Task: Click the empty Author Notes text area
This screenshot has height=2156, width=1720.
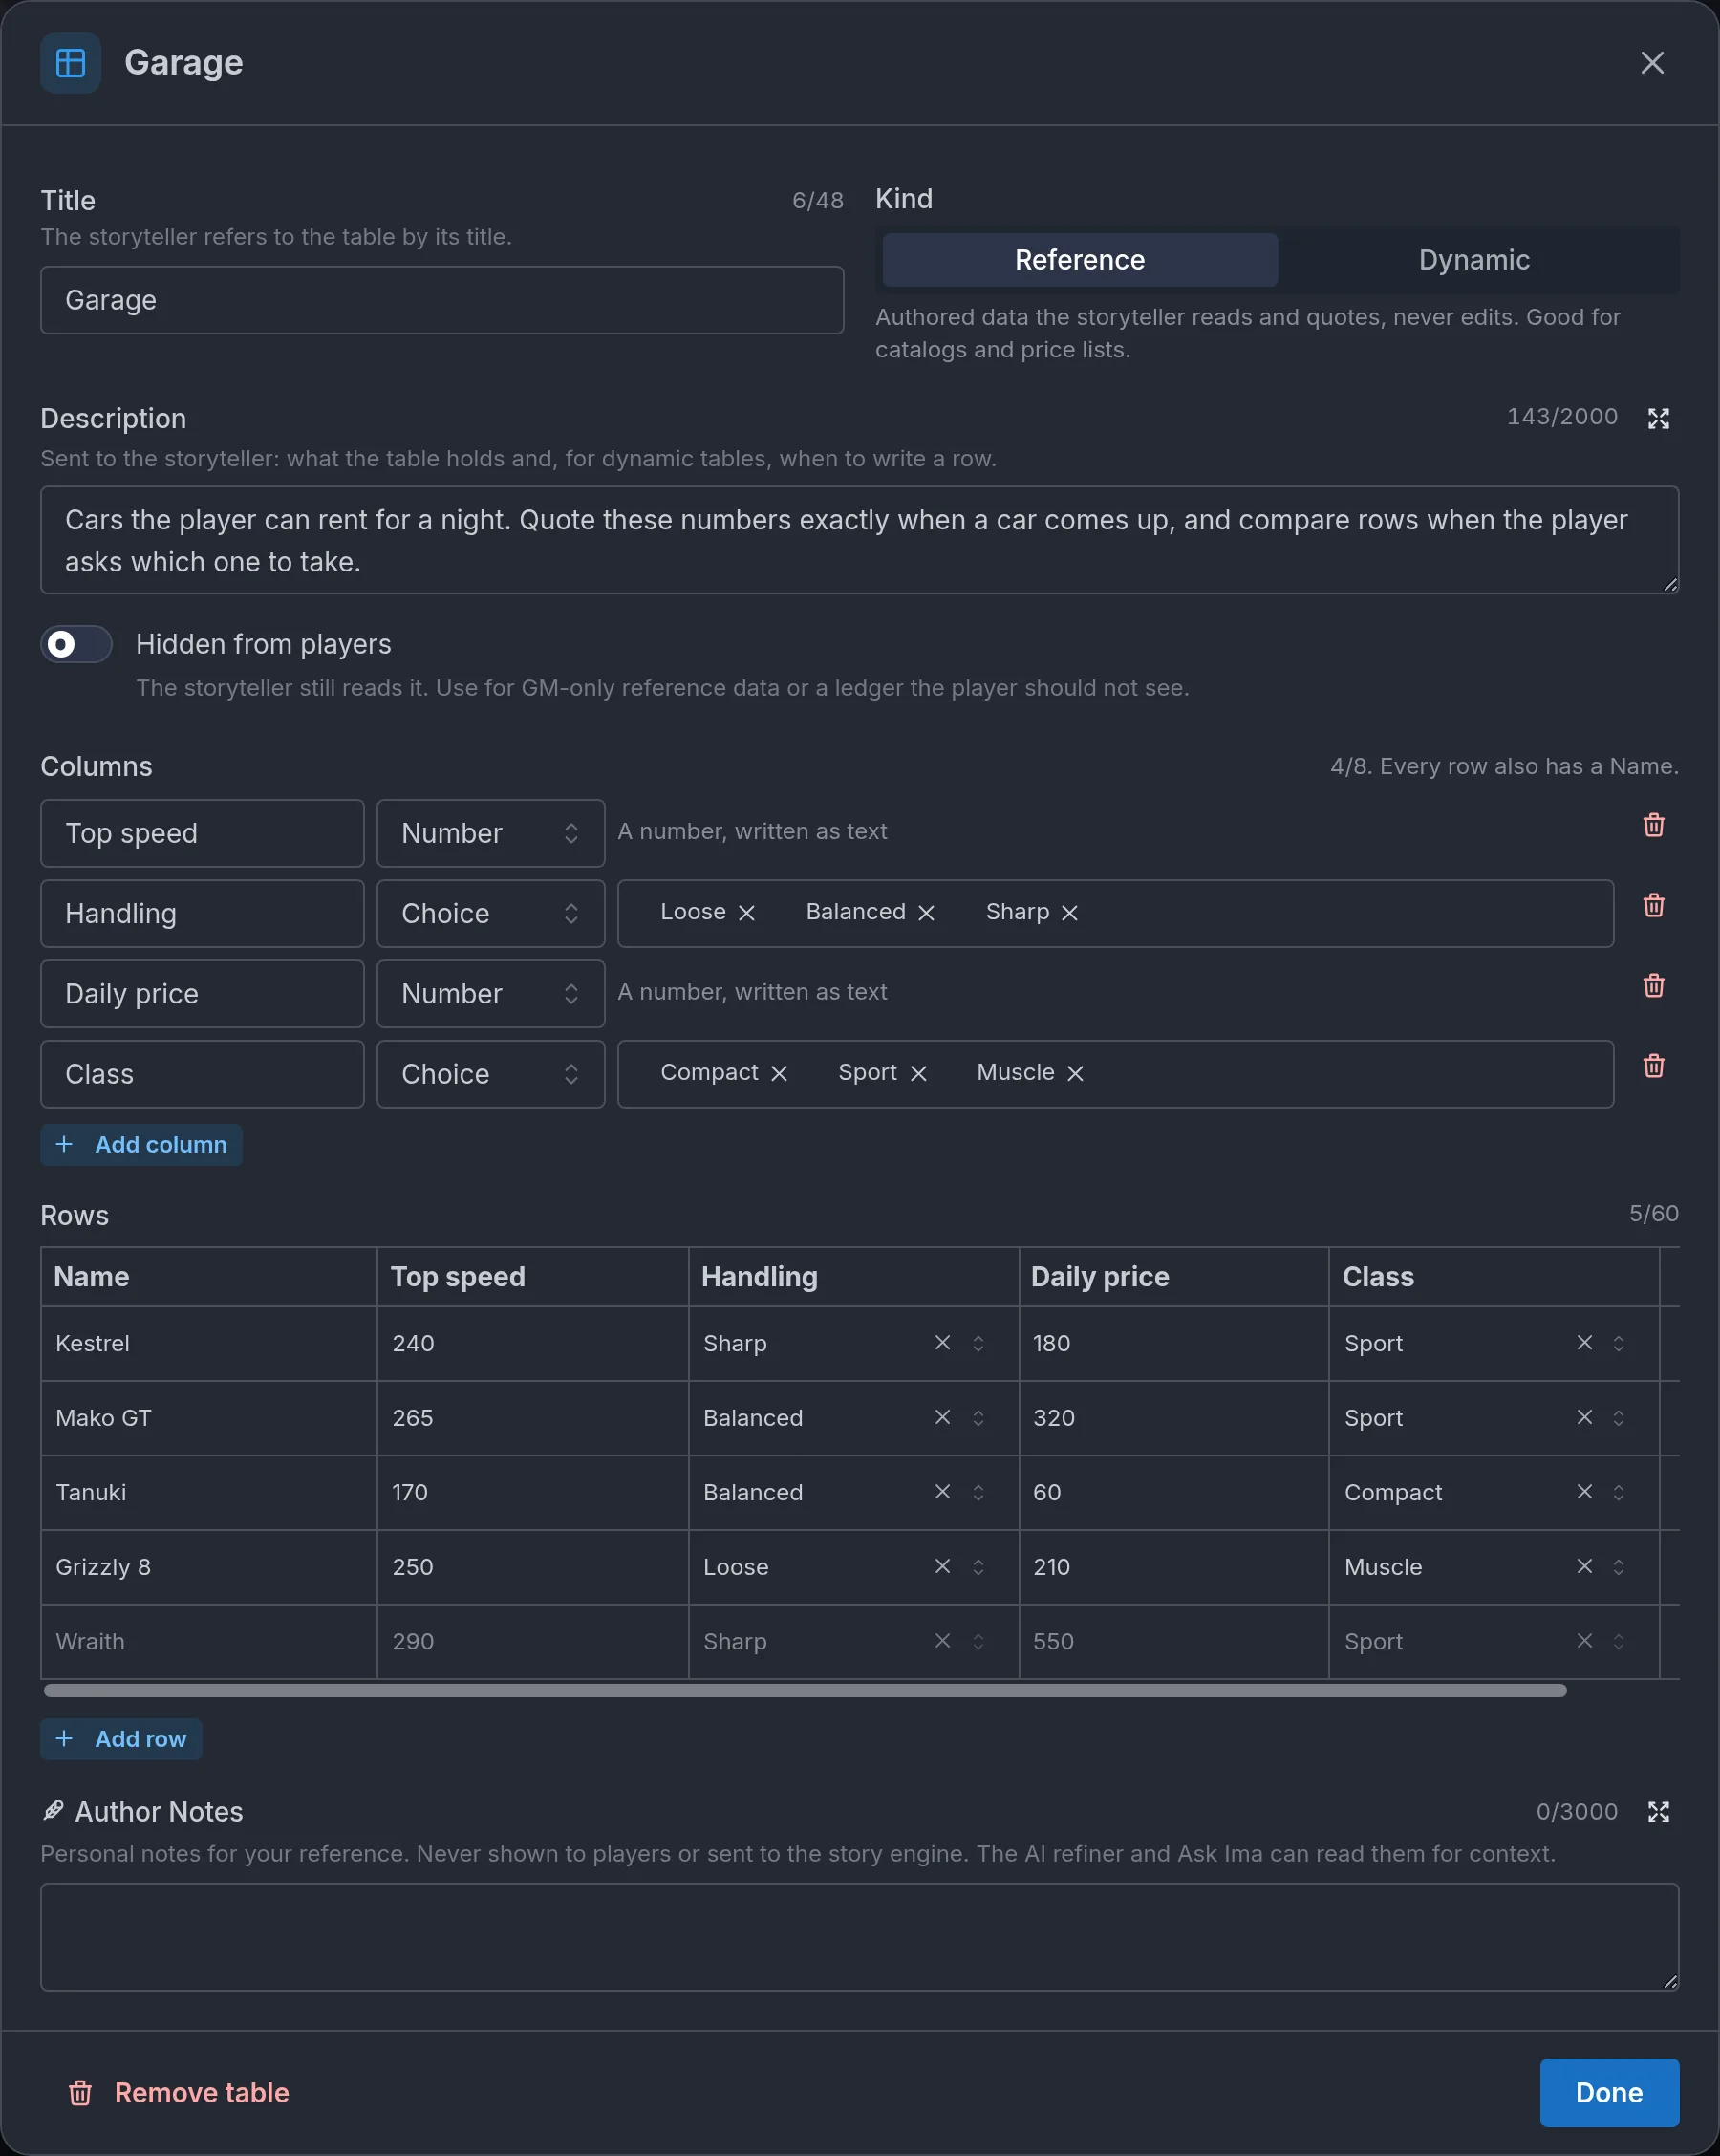Action: 859,1936
